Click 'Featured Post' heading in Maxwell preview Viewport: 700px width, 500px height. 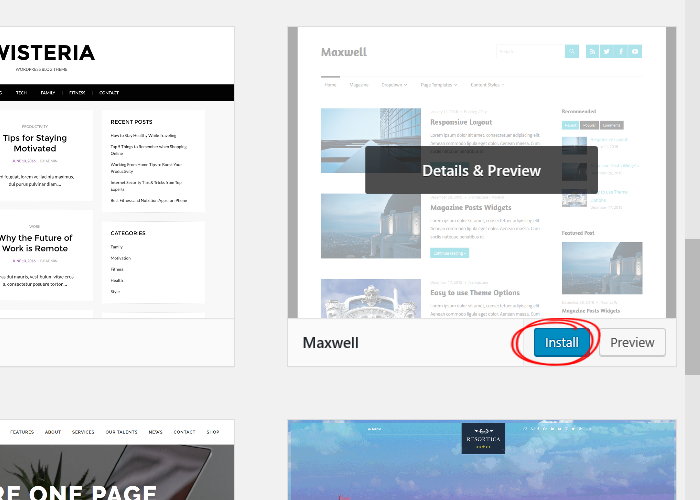(578, 233)
